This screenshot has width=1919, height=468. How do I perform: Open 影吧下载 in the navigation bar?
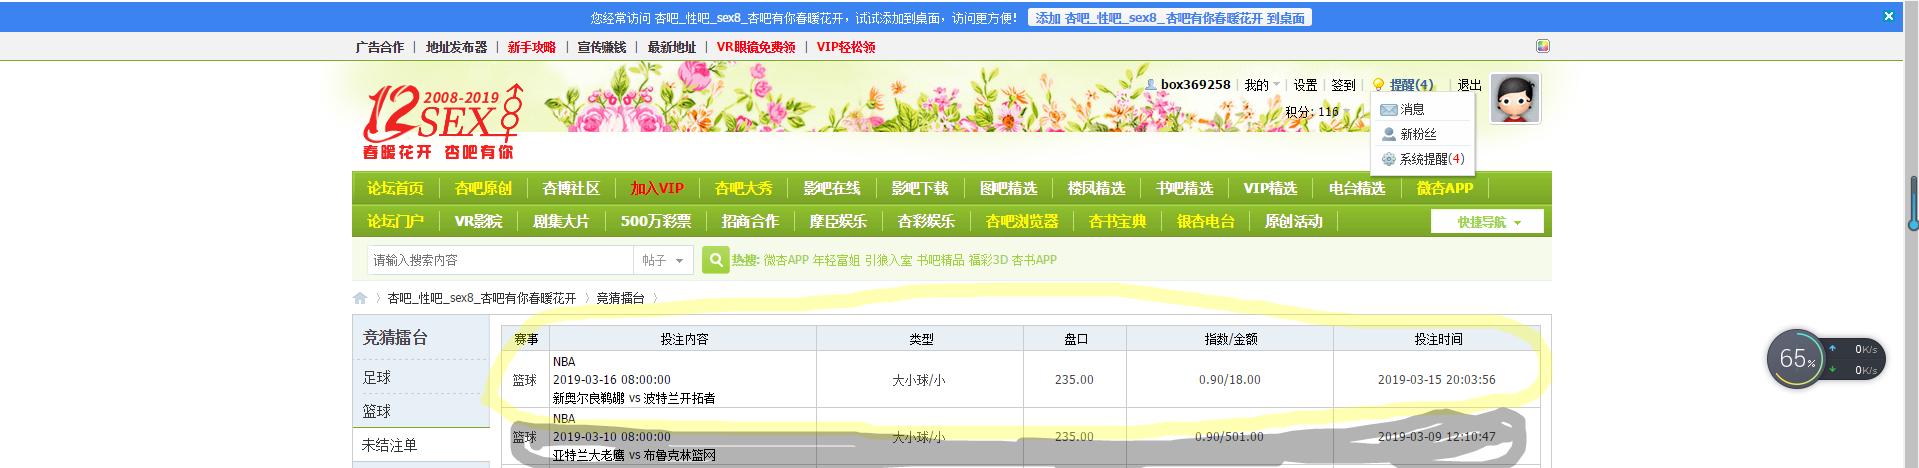click(920, 188)
